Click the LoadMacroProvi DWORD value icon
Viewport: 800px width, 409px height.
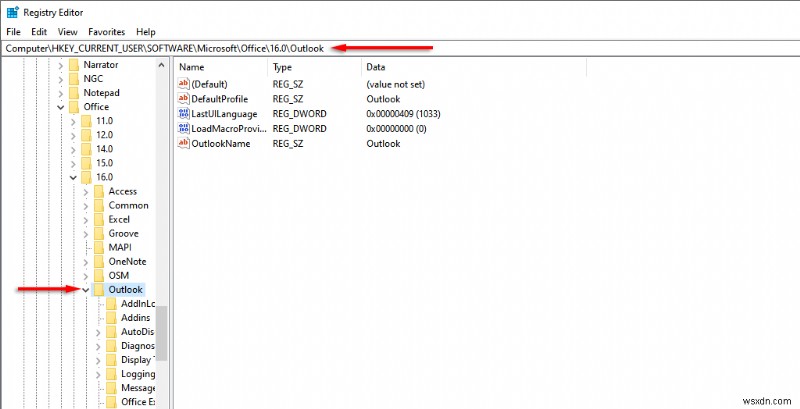pyautogui.click(x=183, y=129)
